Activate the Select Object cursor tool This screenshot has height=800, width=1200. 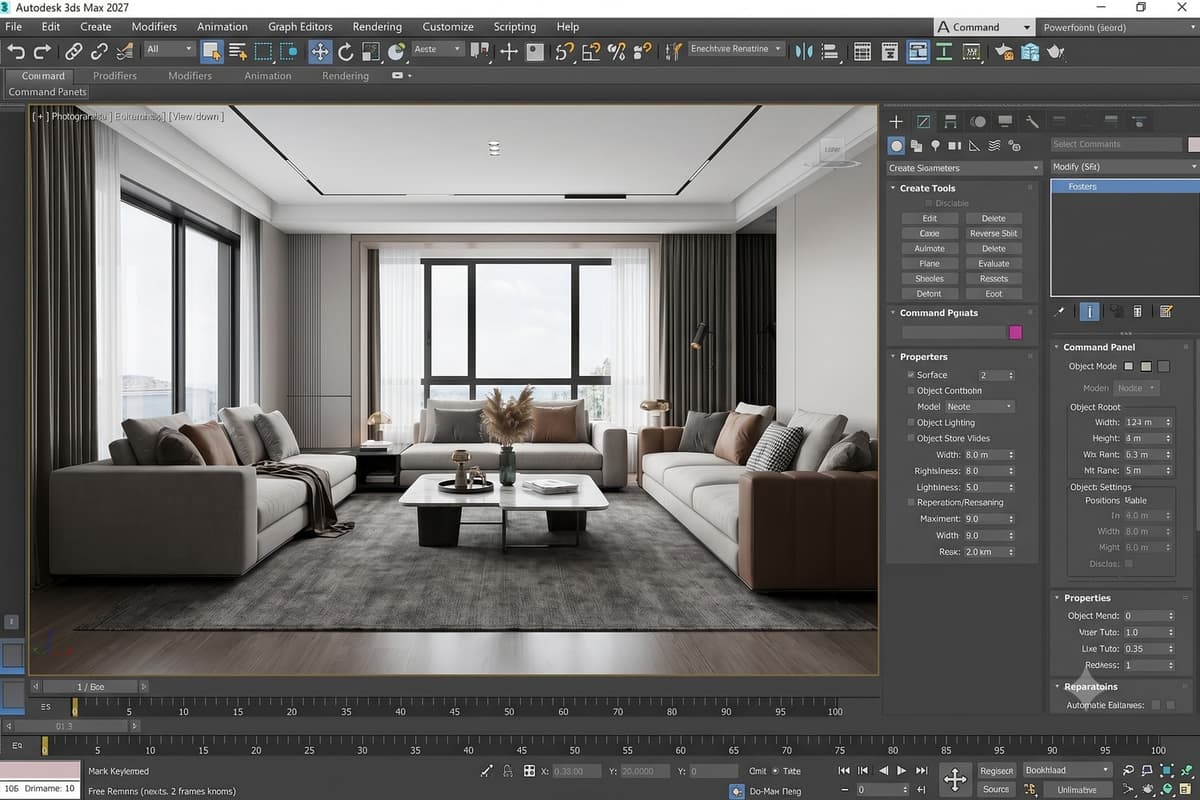(211, 51)
